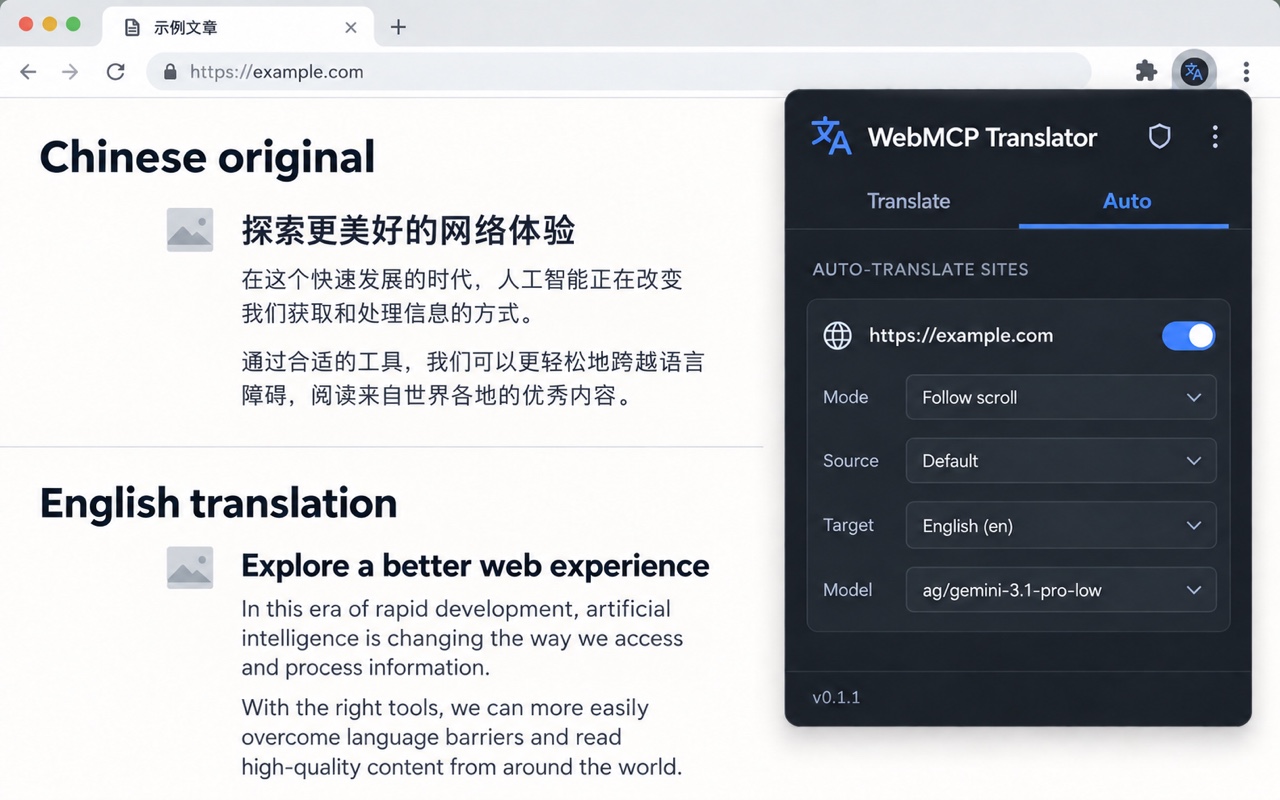The height and width of the screenshot is (800, 1280).
Task: Open the Model dropdown showing ag/gemini-3.1-pro-low
Action: (x=1061, y=590)
